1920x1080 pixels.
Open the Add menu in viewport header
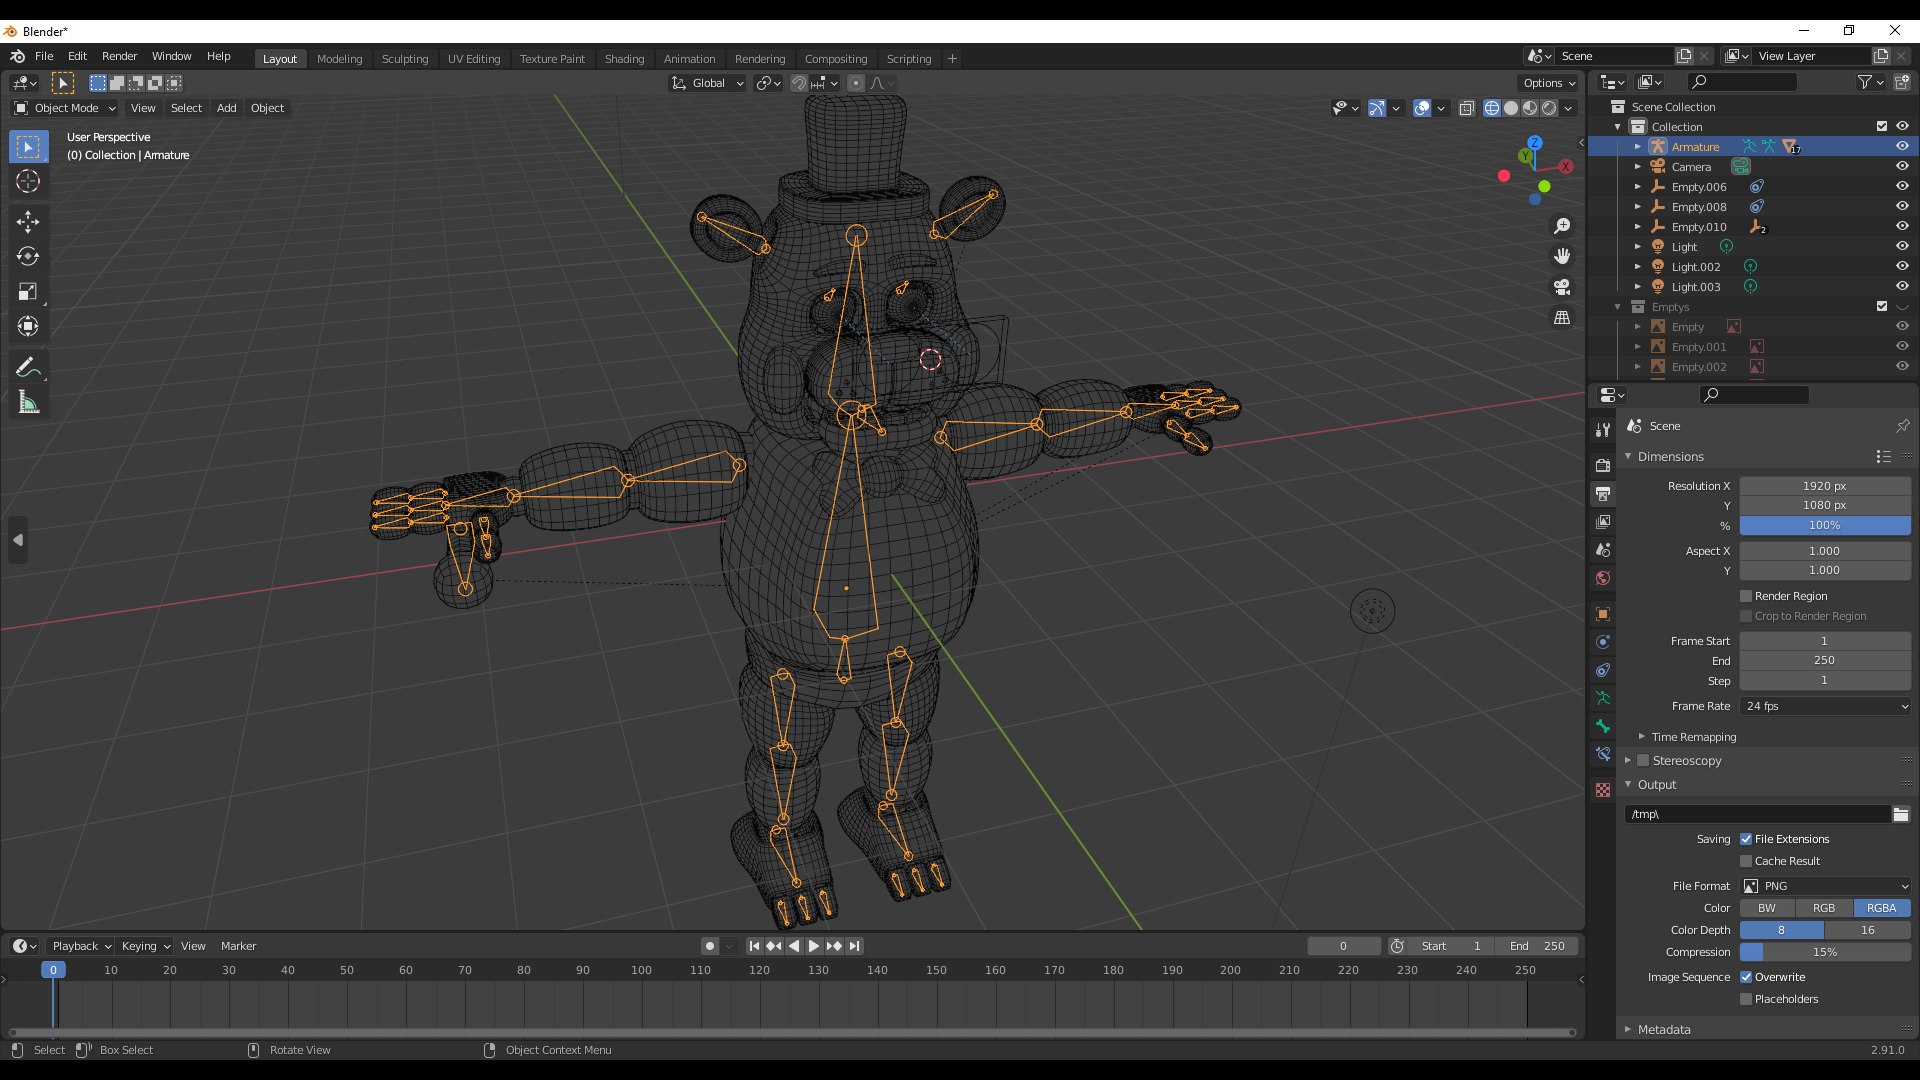point(227,108)
